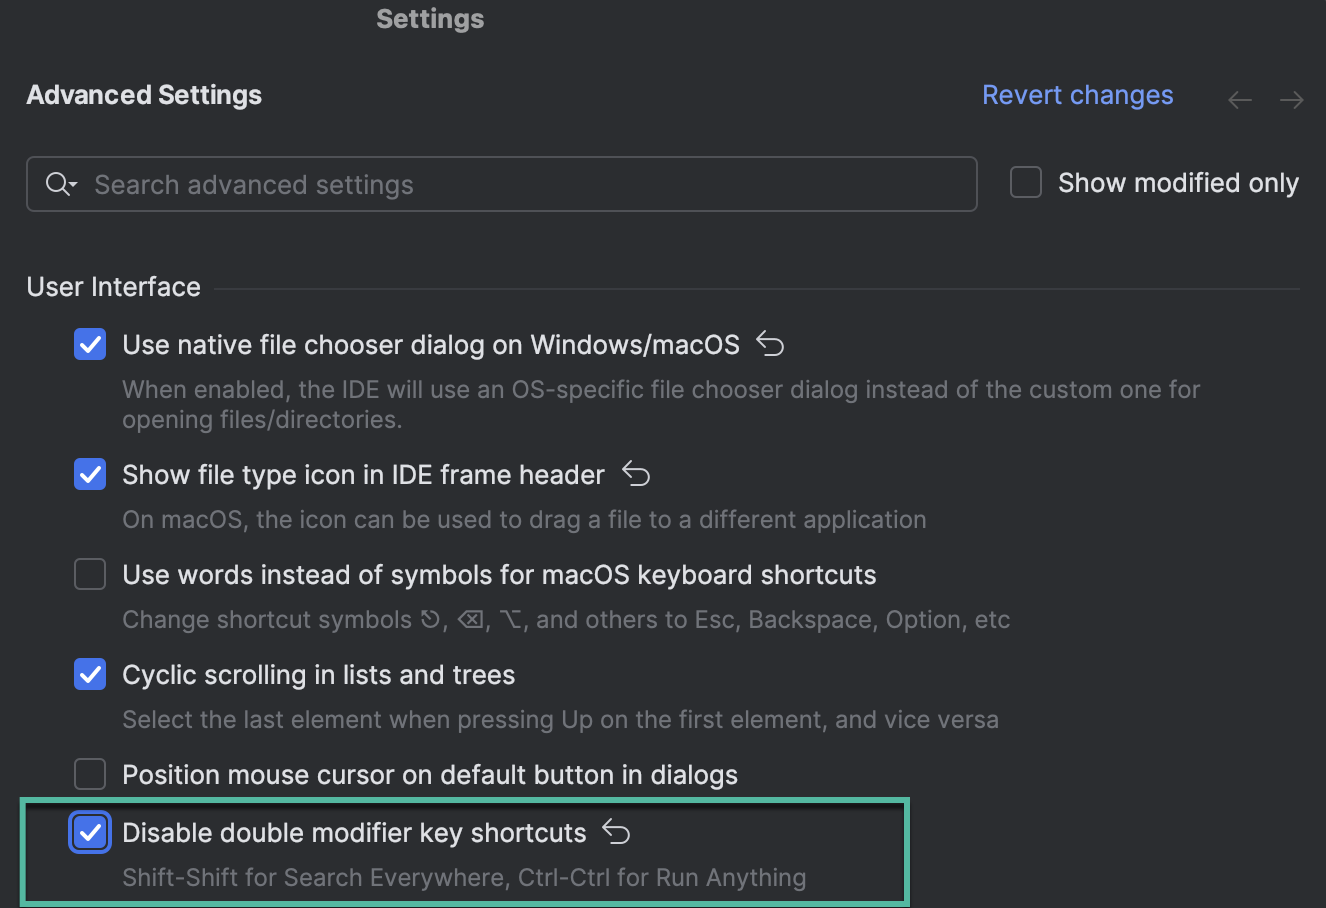The height and width of the screenshot is (908, 1326).
Task: Revert the native file chooser setting
Action: (x=769, y=344)
